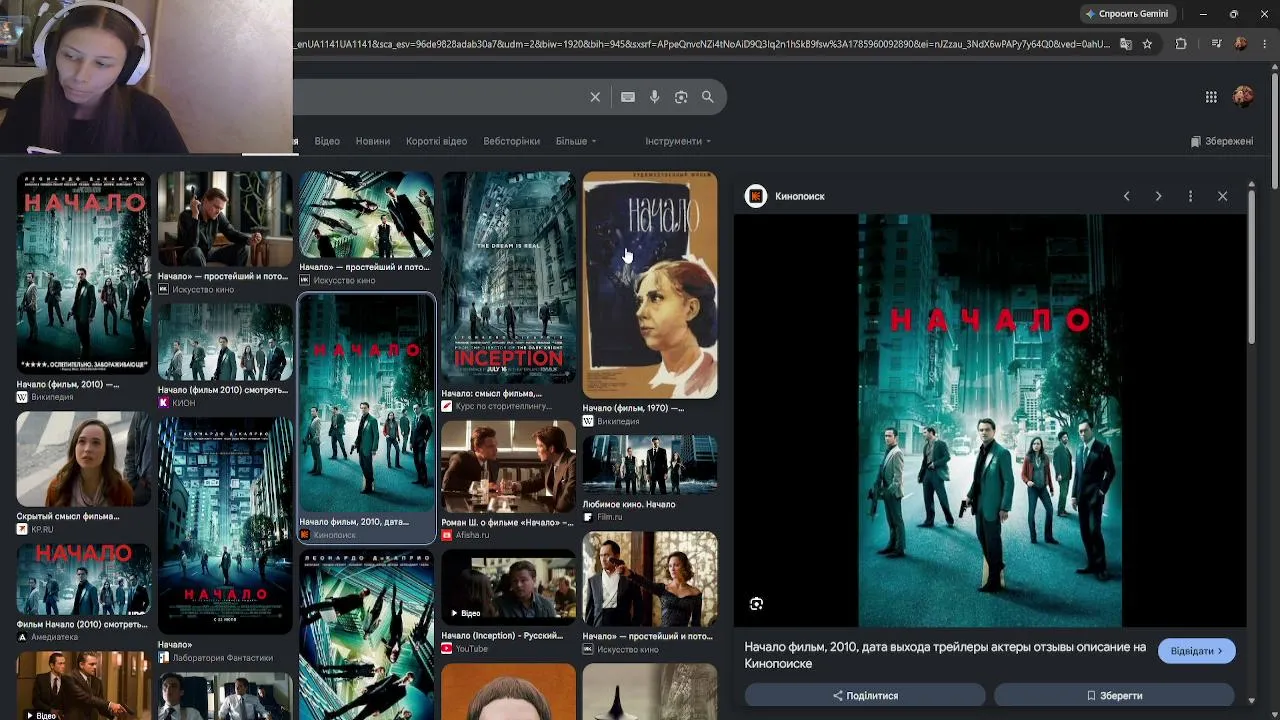Click the caption 'Любимое кино. Начало'

point(629,504)
